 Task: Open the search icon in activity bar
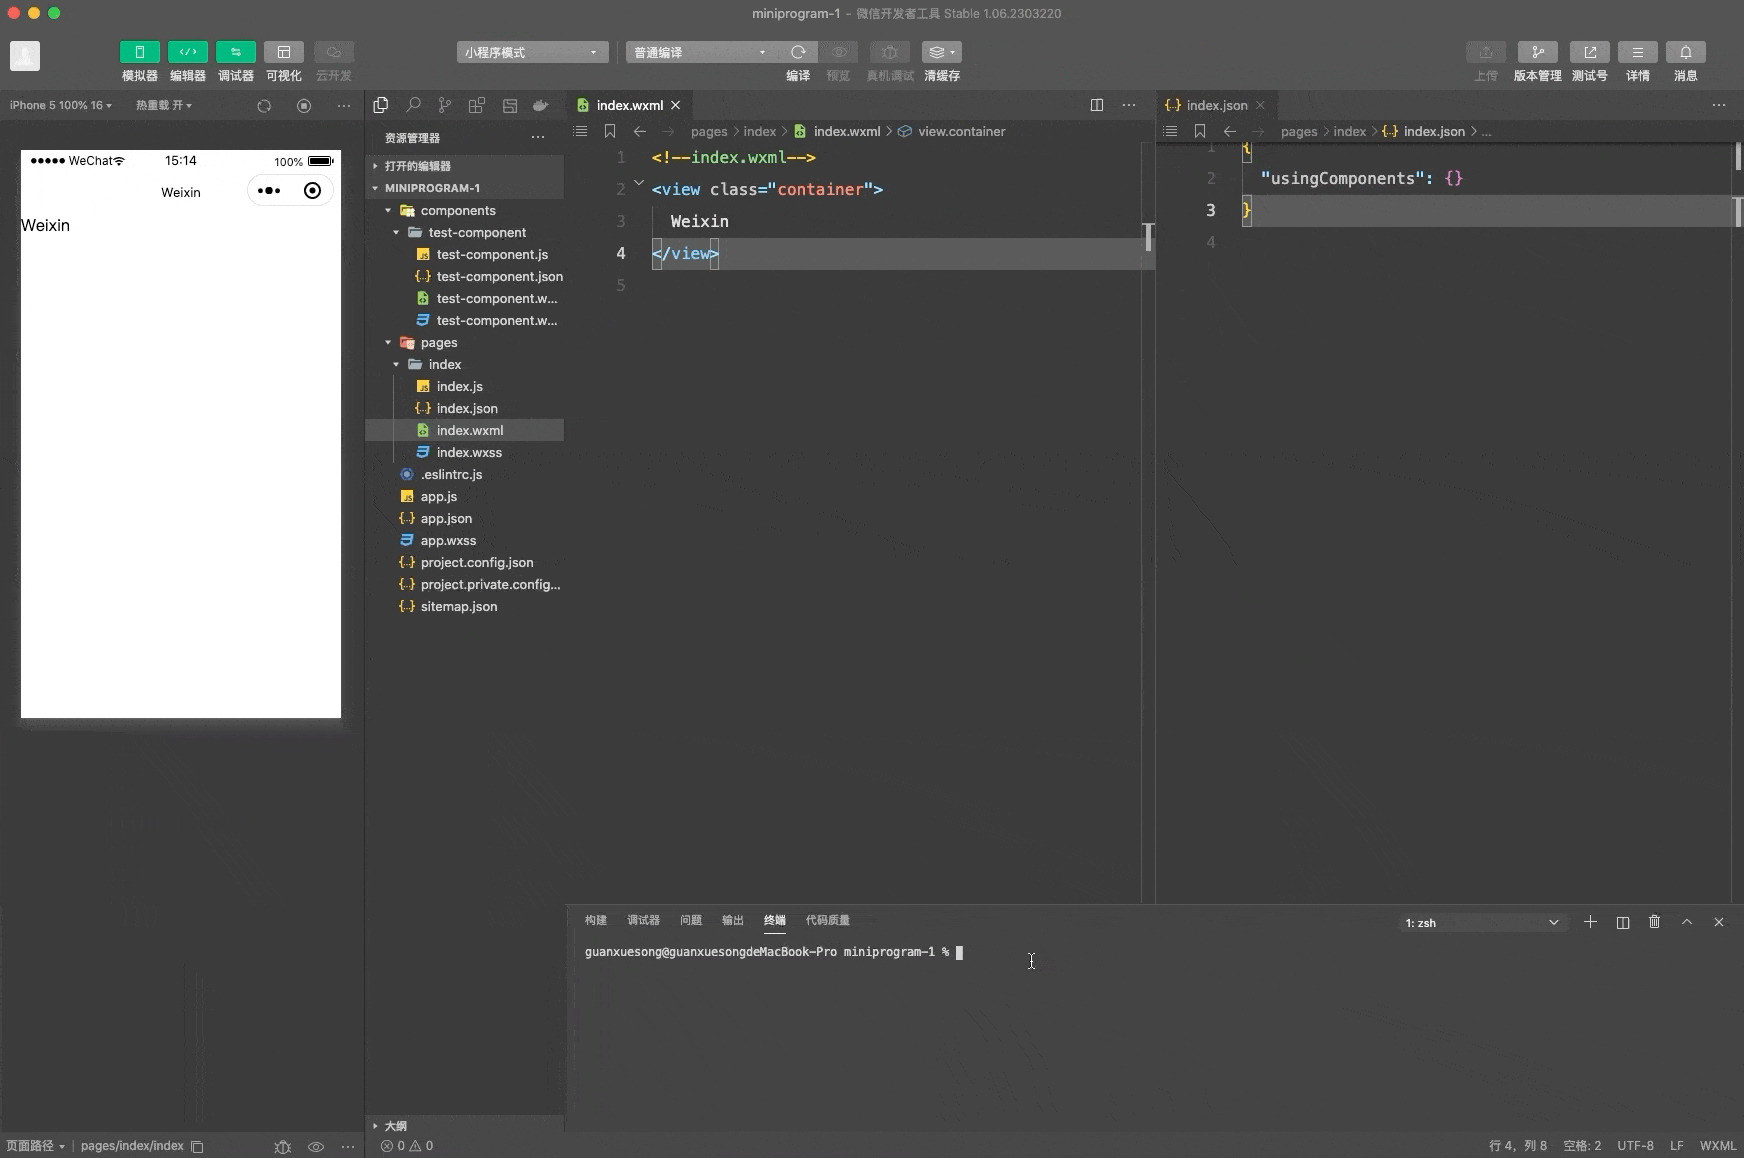[x=413, y=105]
